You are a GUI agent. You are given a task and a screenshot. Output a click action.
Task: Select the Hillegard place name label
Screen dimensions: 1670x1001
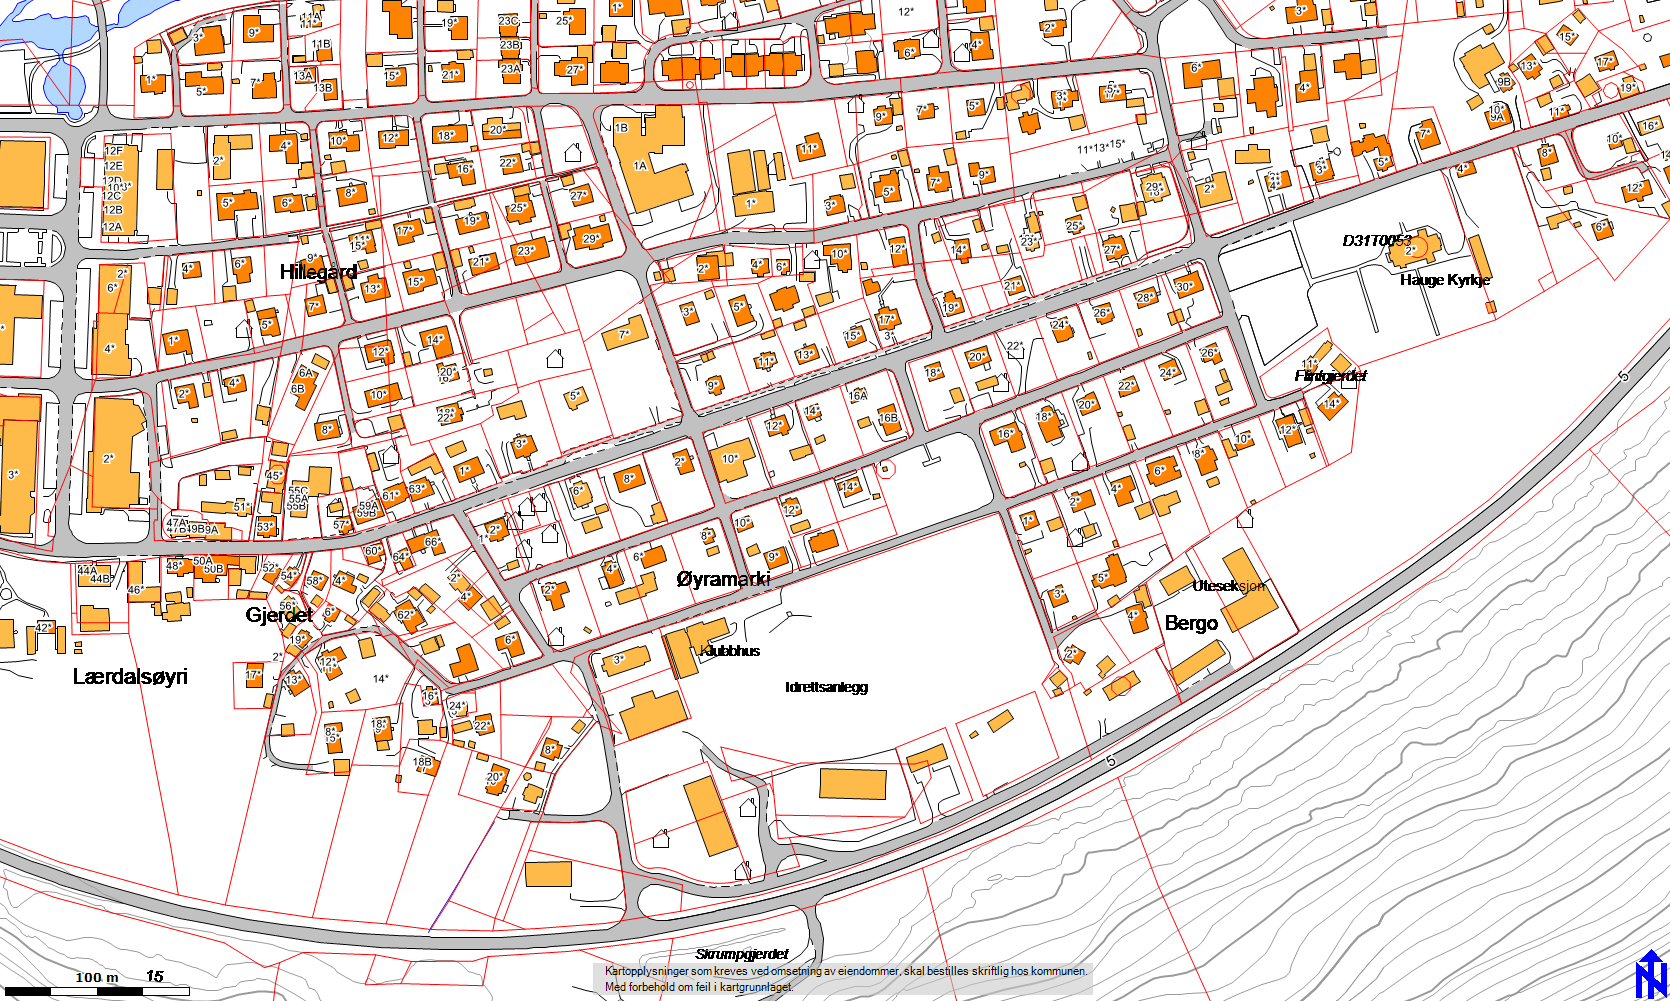click(x=318, y=272)
